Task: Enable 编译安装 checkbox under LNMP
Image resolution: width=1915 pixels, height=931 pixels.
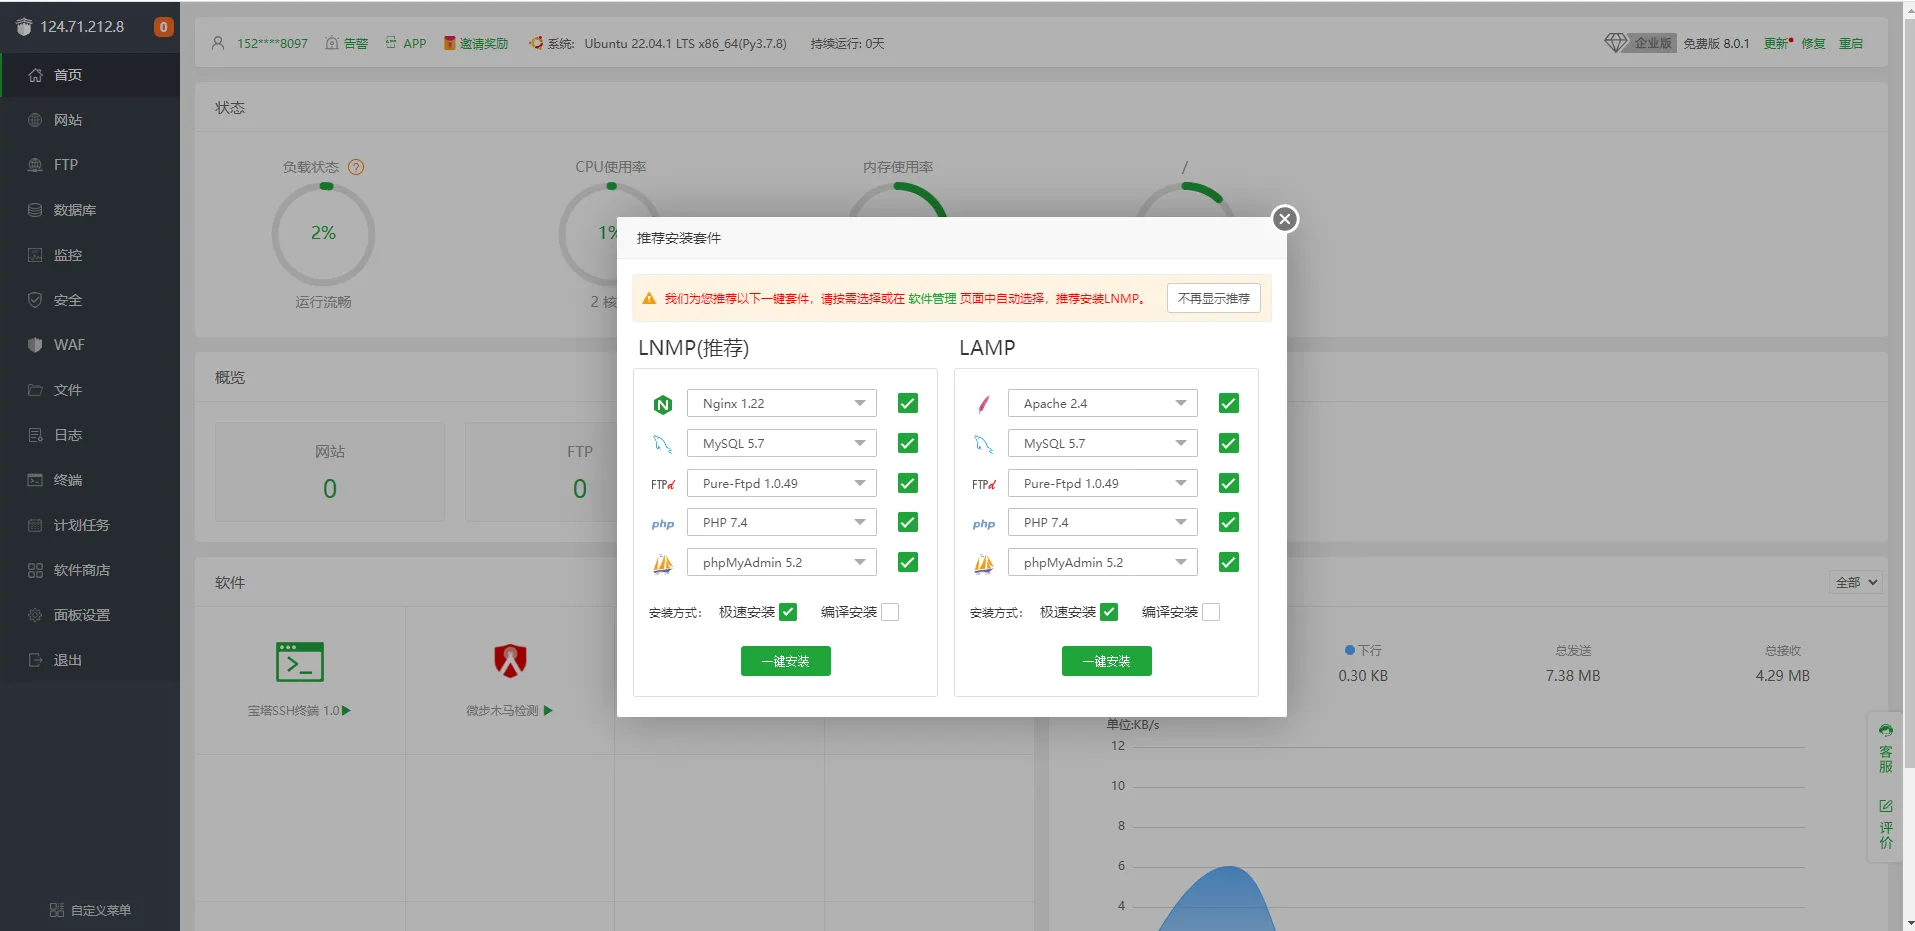Action: (890, 612)
